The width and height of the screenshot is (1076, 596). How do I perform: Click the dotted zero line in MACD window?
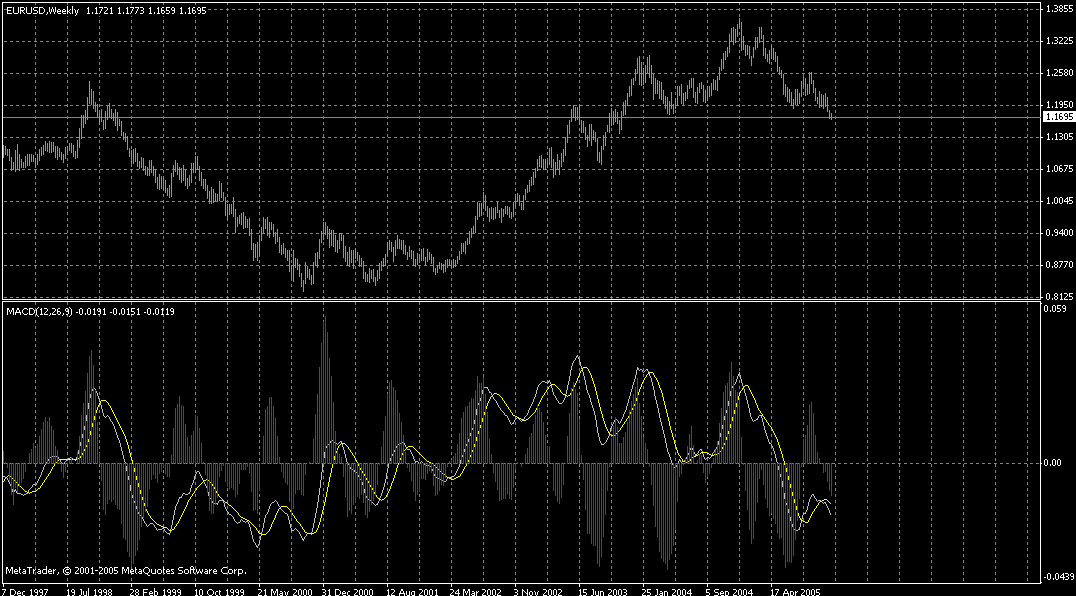(x=900, y=463)
